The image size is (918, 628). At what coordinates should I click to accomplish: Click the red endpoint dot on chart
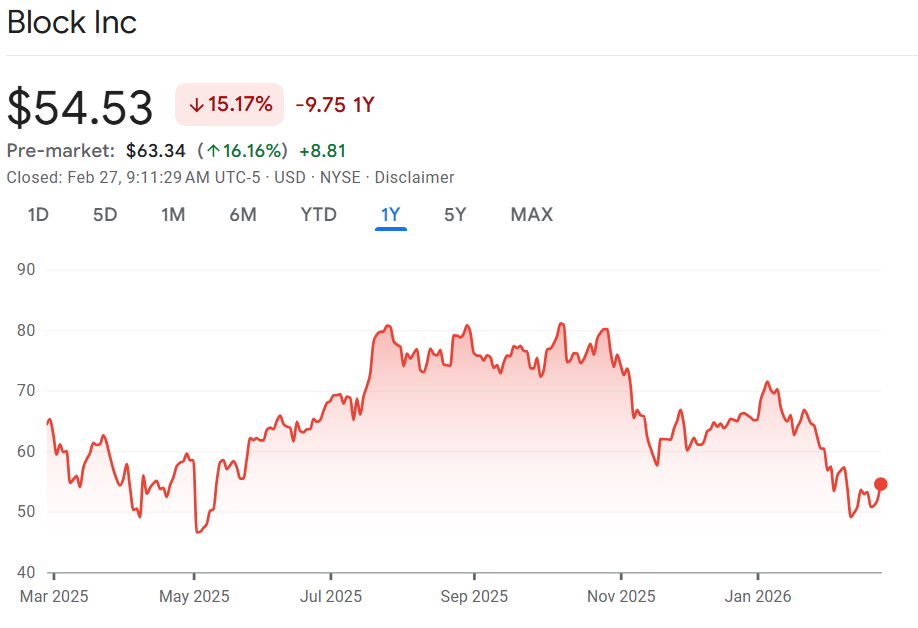click(881, 484)
